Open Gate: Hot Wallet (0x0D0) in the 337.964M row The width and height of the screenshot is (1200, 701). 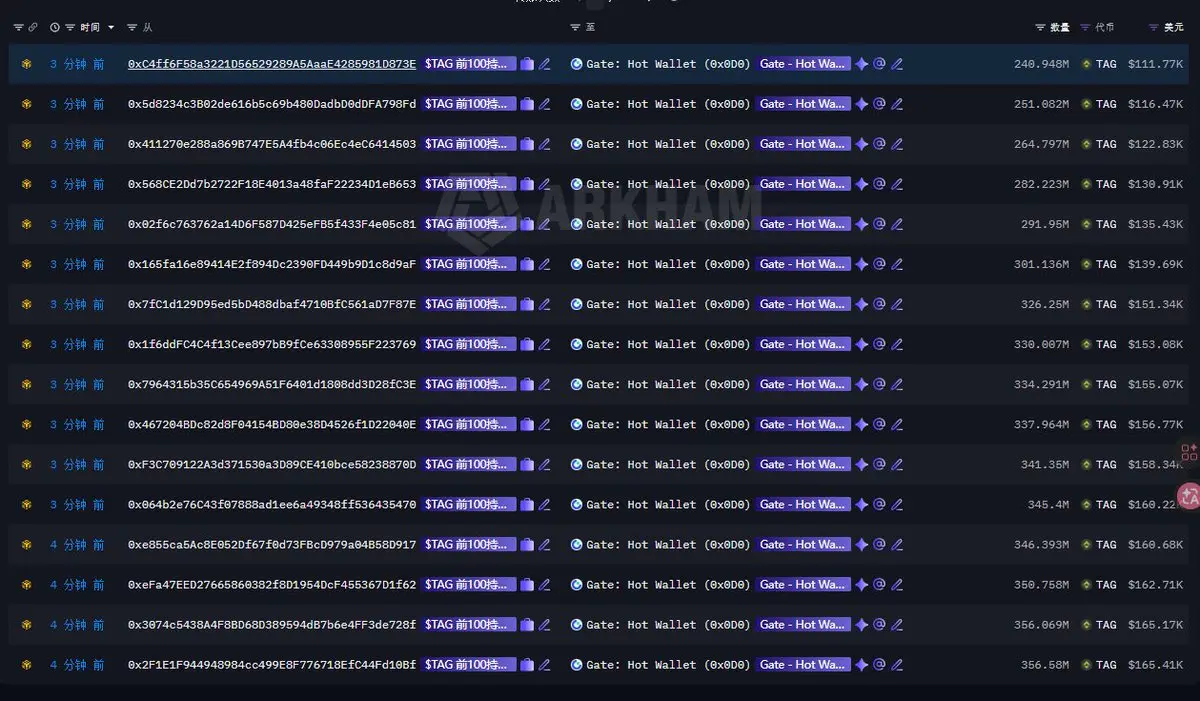(x=668, y=424)
